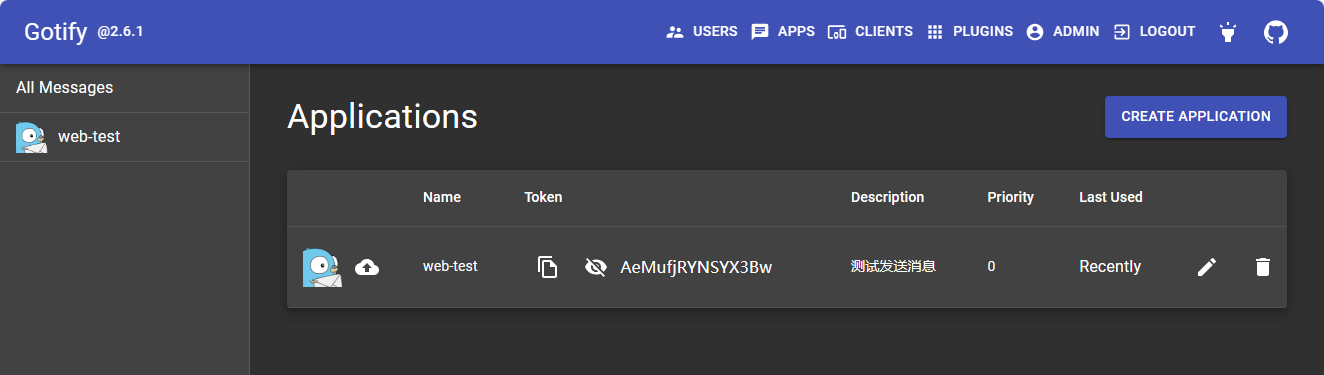The width and height of the screenshot is (1324, 375).
Task: Open the Clients page
Action: click(x=870, y=32)
